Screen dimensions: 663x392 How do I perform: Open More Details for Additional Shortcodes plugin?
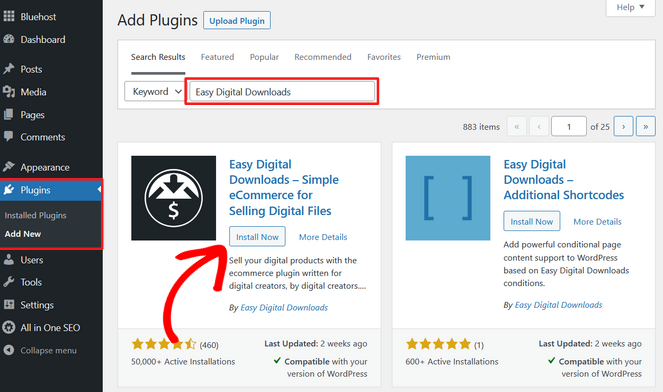(x=597, y=221)
